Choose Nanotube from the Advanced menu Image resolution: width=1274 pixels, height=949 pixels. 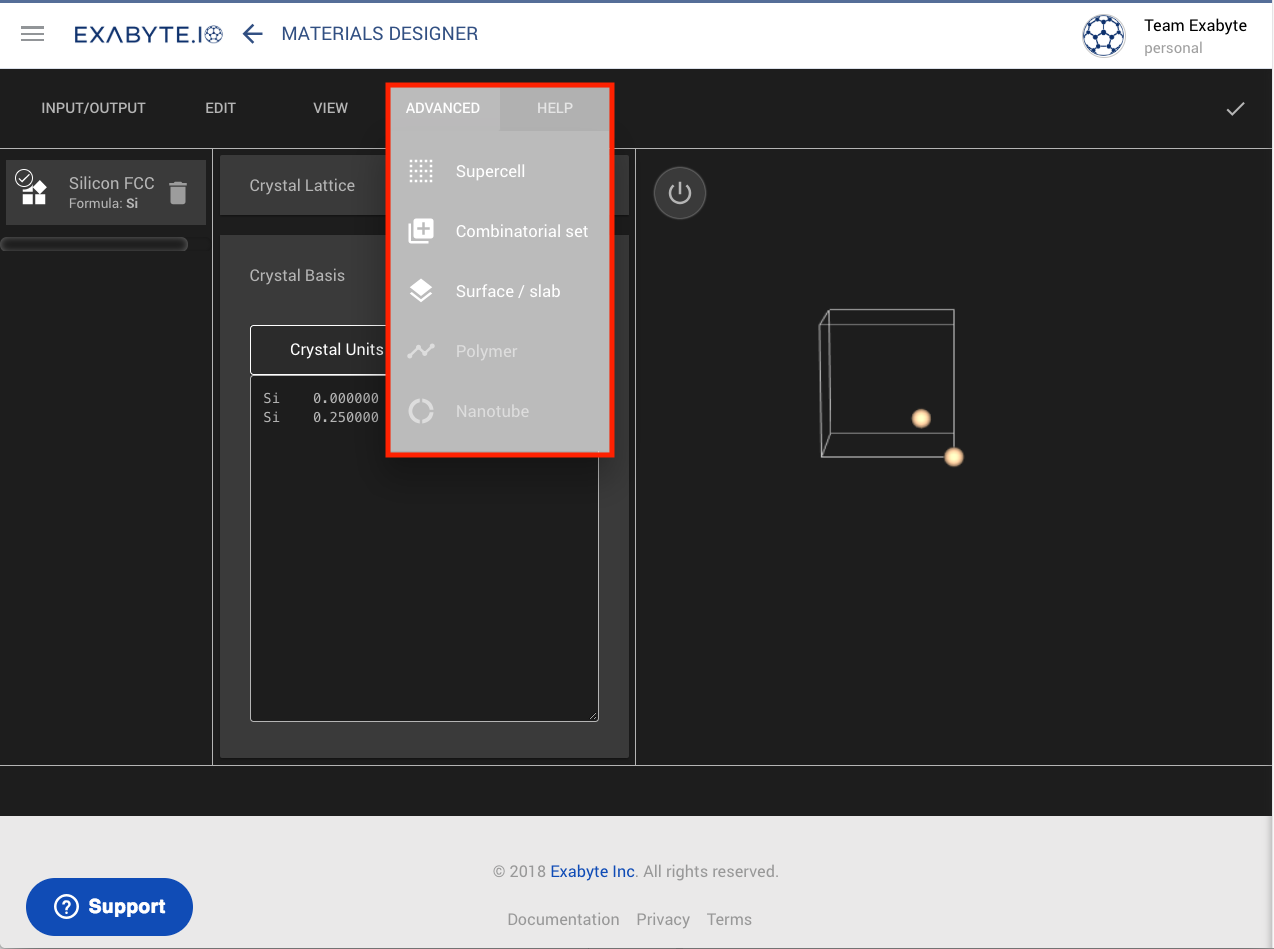492,411
